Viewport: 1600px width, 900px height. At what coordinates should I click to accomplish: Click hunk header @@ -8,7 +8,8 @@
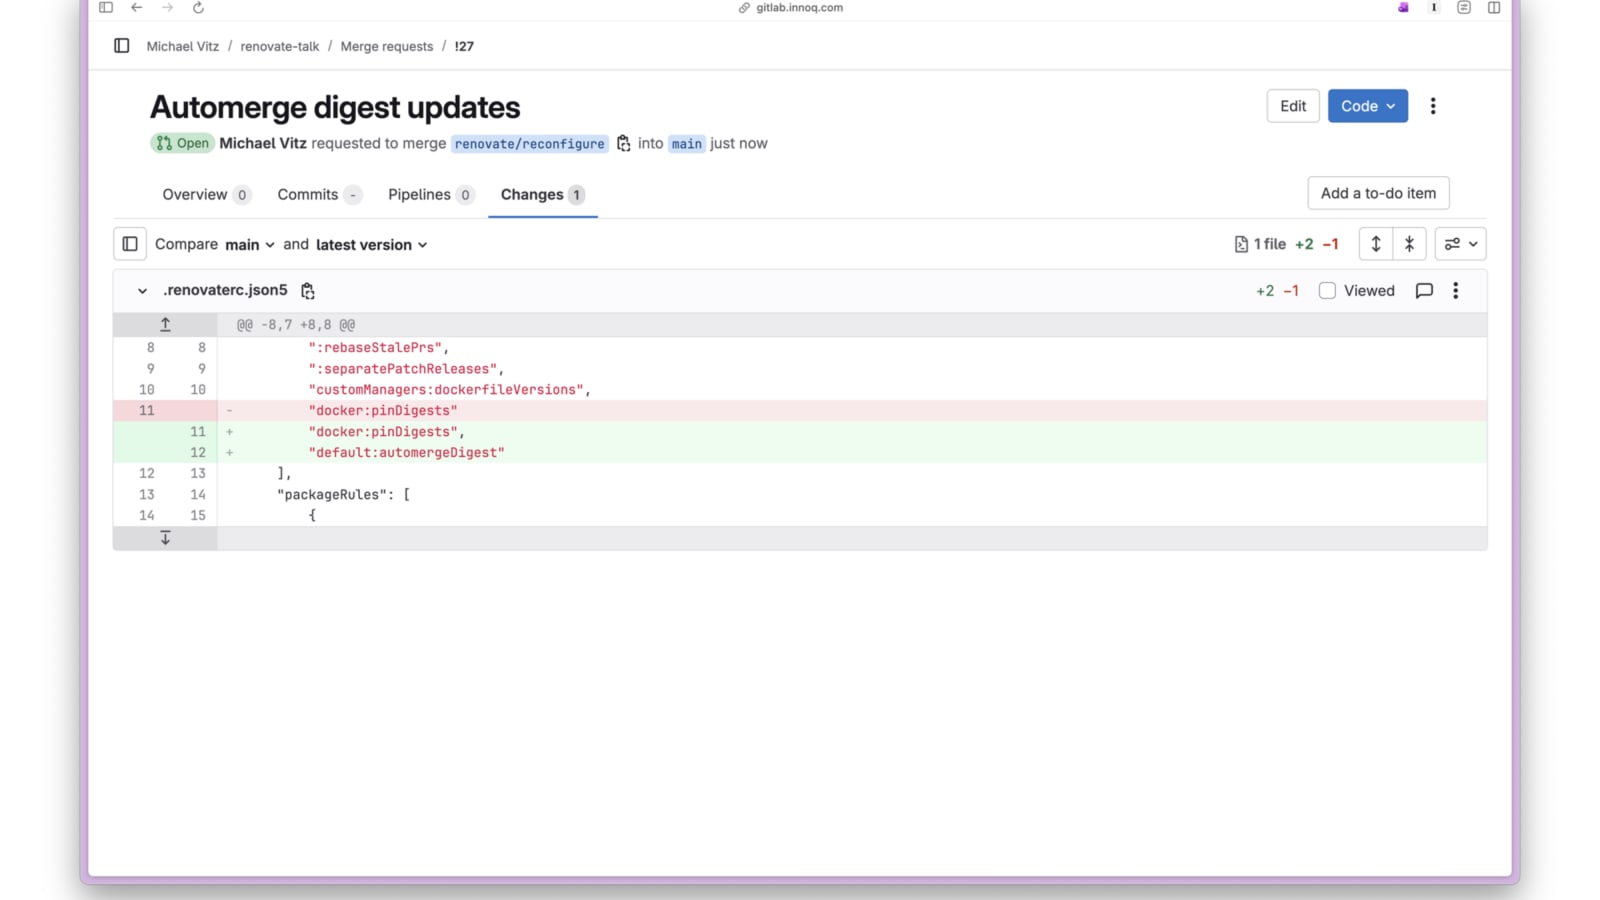tap(296, 325)
